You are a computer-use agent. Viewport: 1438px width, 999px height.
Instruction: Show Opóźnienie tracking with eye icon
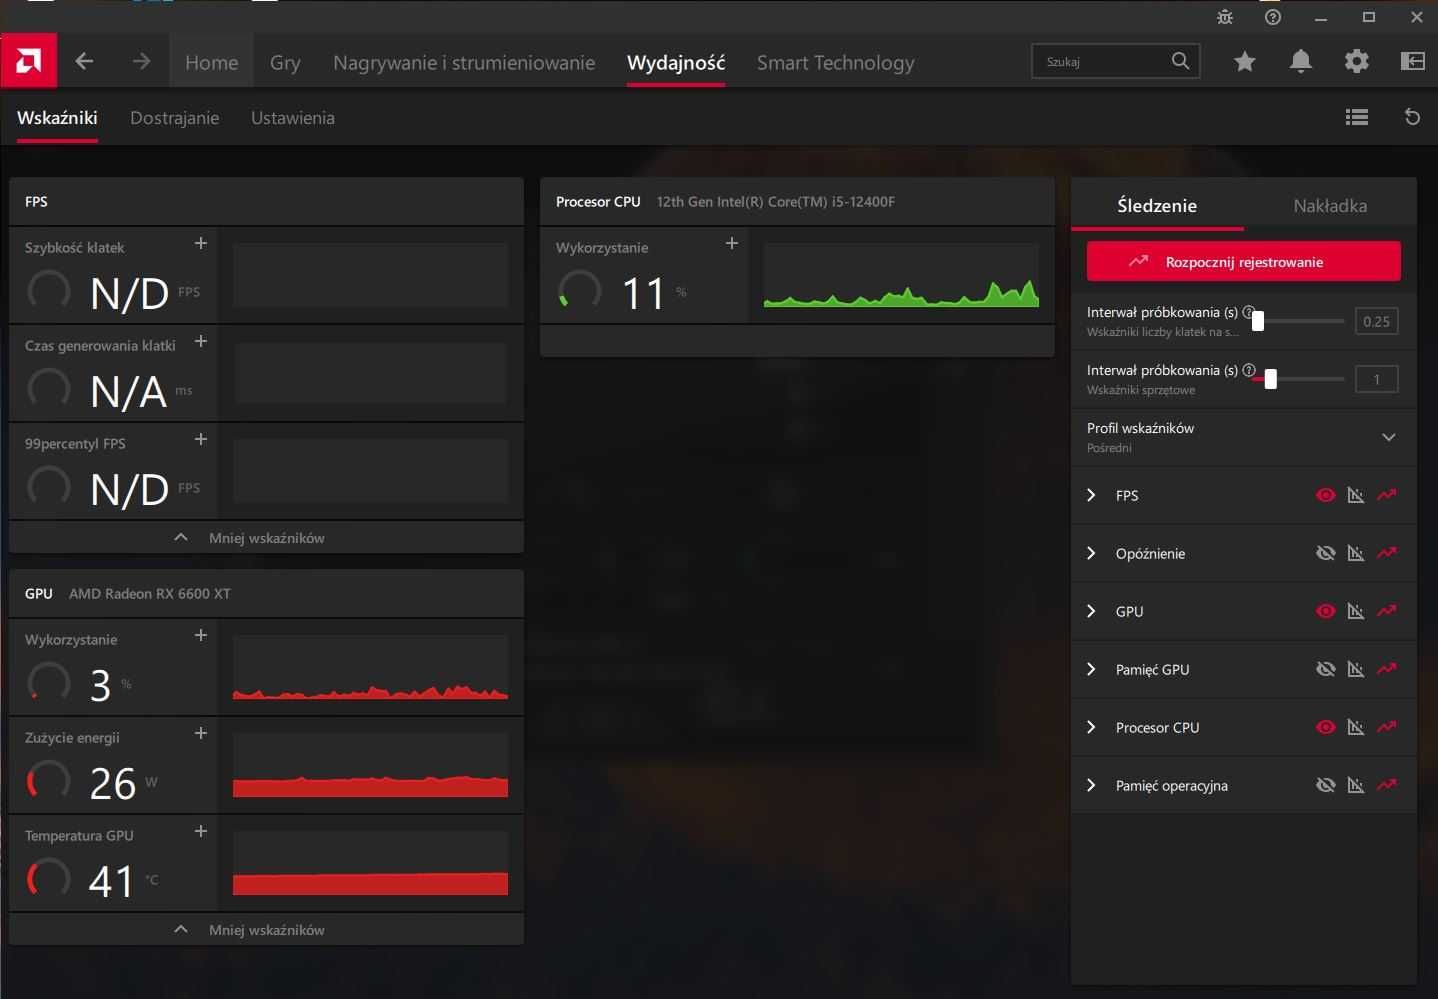click(1326, 553)
